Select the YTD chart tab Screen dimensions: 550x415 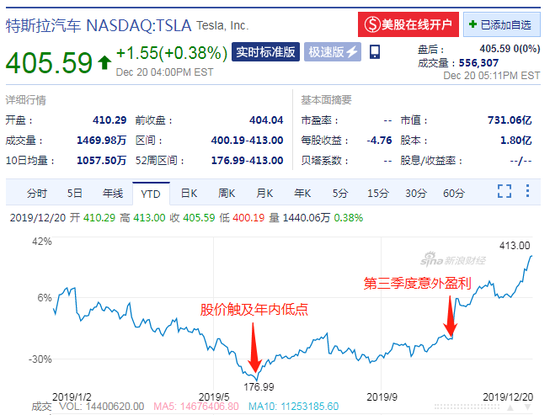point(151,194)
